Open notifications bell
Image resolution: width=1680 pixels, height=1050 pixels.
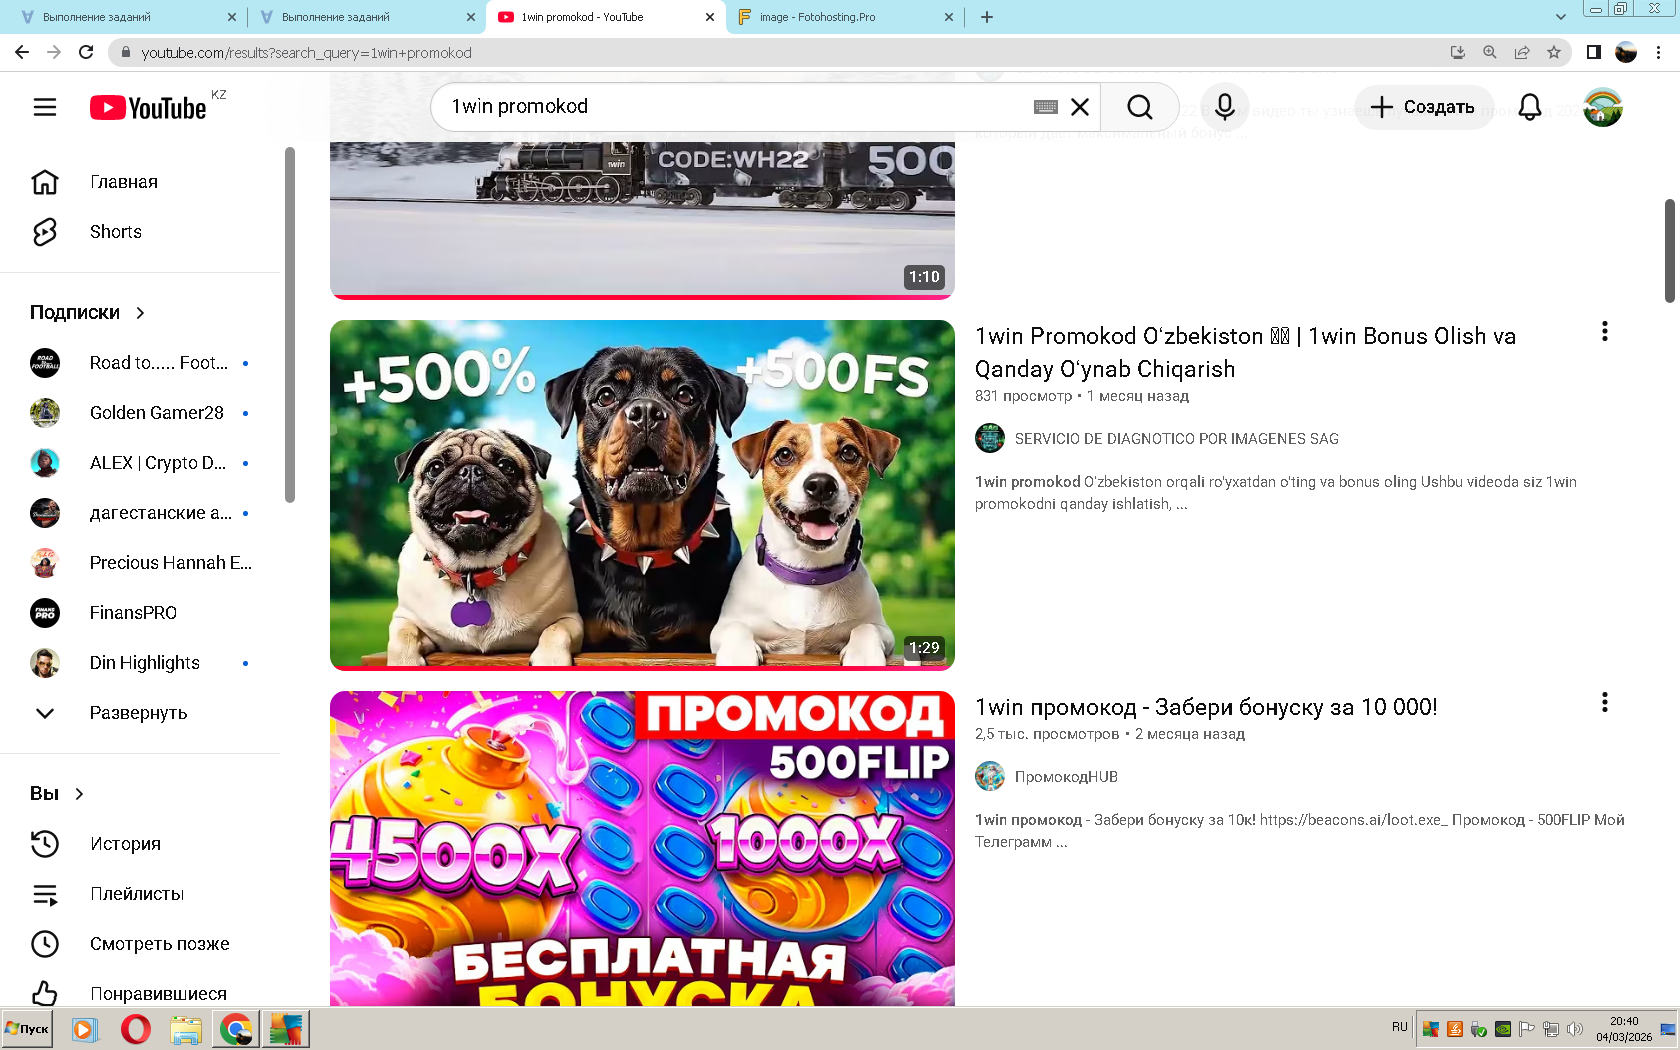[1530, 107]
